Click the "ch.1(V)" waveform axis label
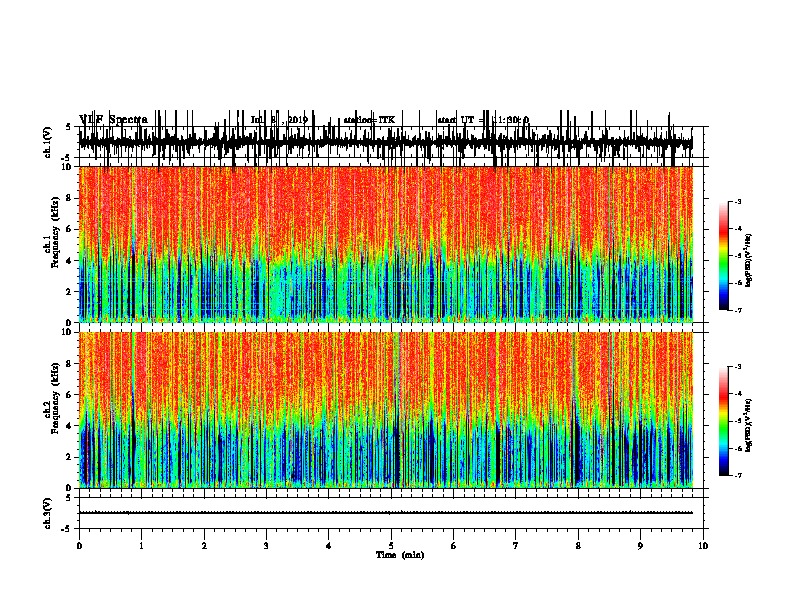 (47, 142)
